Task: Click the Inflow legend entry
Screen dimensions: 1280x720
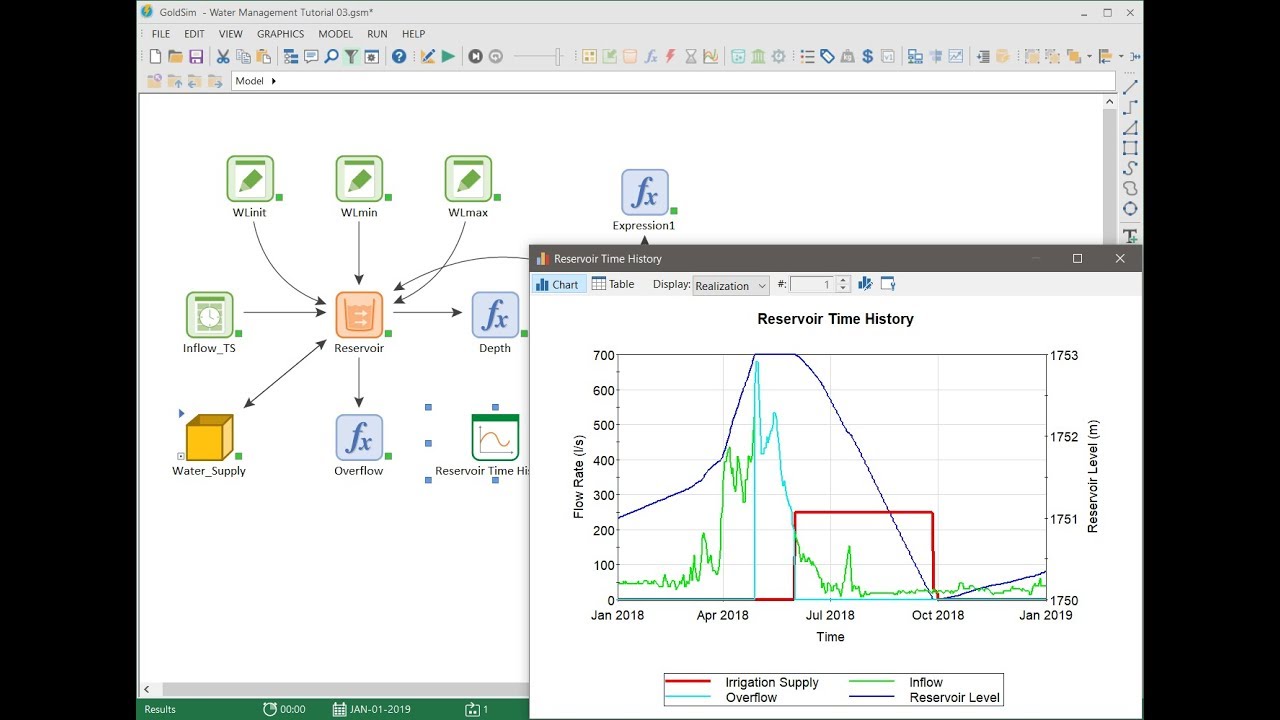Action: point(896,682)
